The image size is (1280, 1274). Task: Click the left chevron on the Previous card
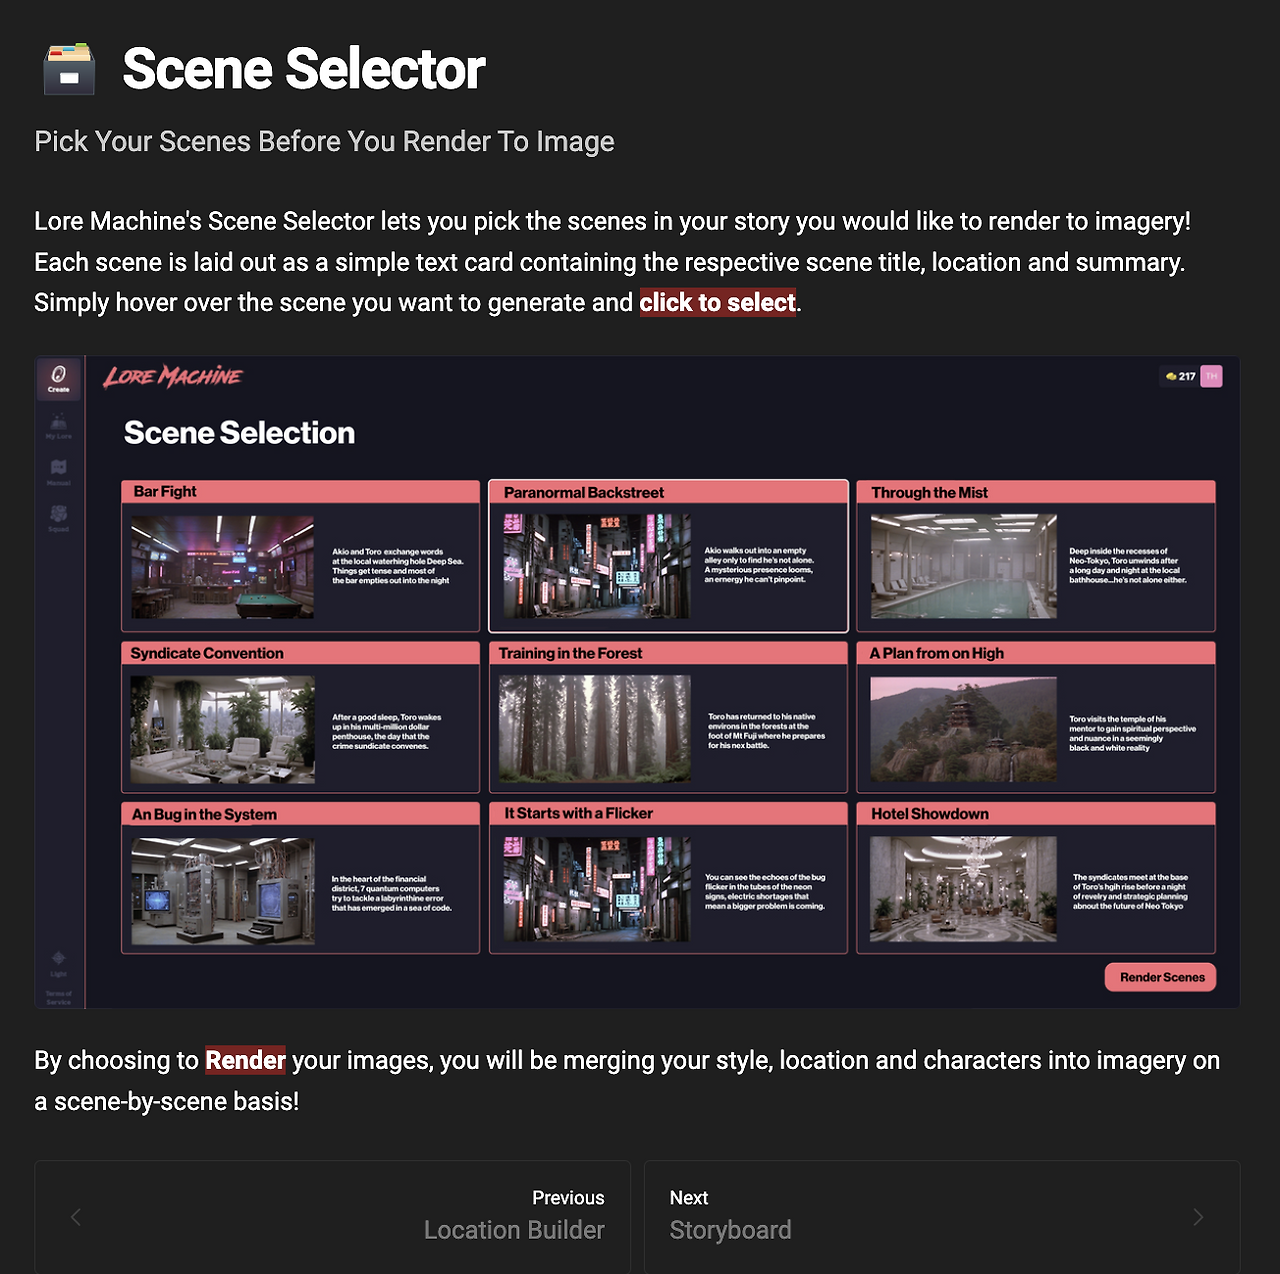[x=76, y=1217]
